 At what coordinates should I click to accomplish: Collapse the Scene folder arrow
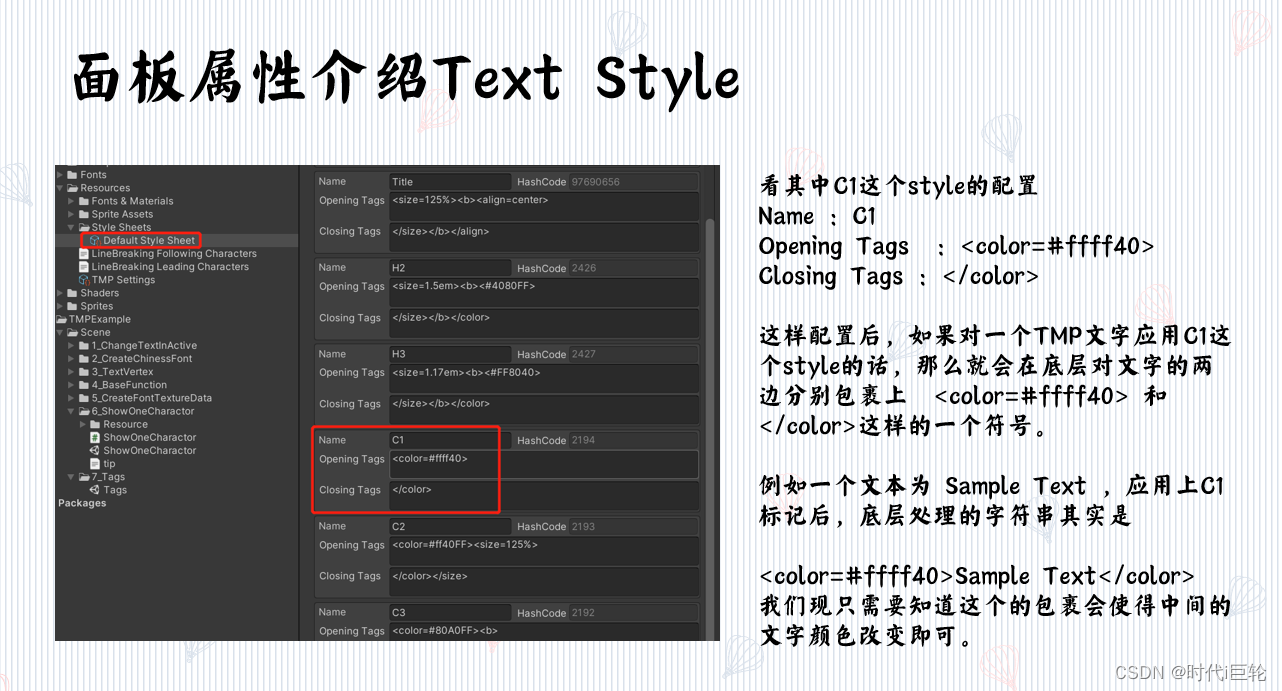[x=62, y=332]
